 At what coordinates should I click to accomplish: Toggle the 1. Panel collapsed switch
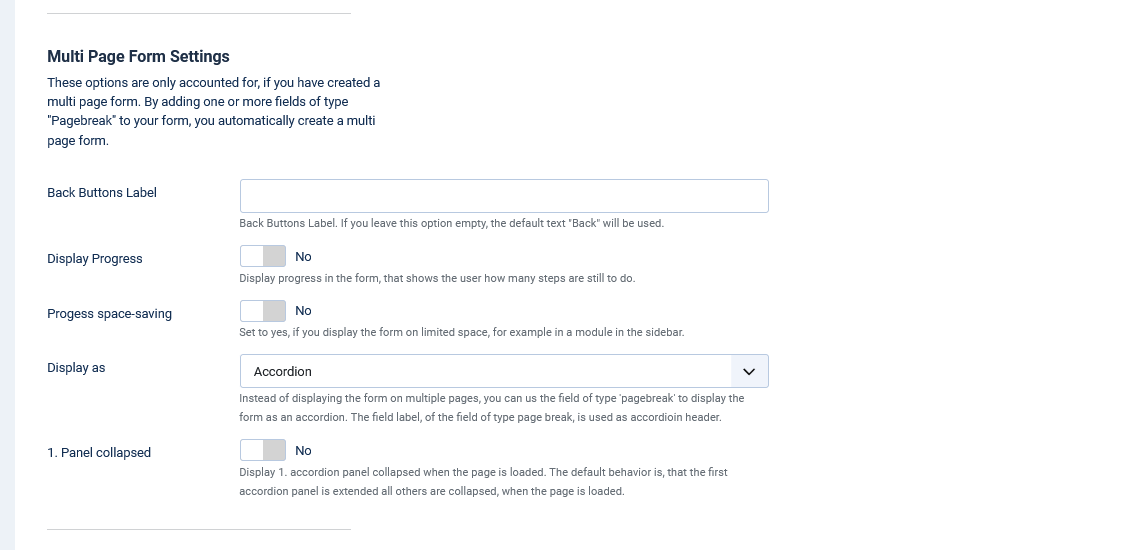point(263,450)
